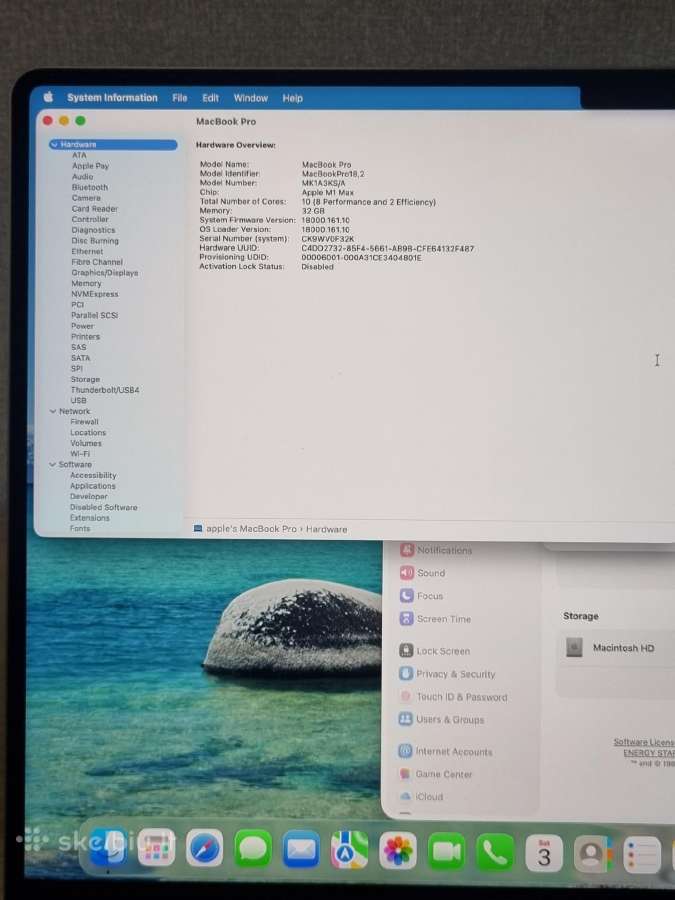Open the Software Licence link
675x900 pixels.
(x=643, y=742)
